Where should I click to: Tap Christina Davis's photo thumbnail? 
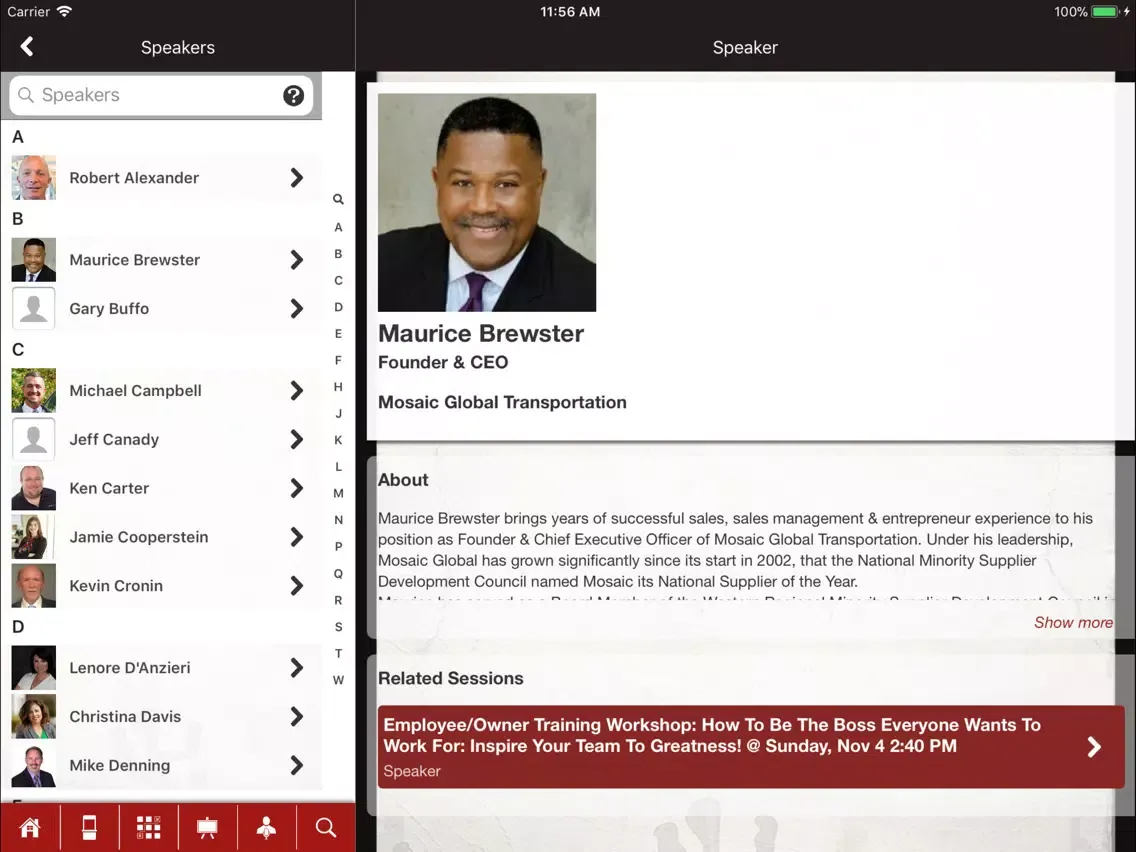click(33, 717)
